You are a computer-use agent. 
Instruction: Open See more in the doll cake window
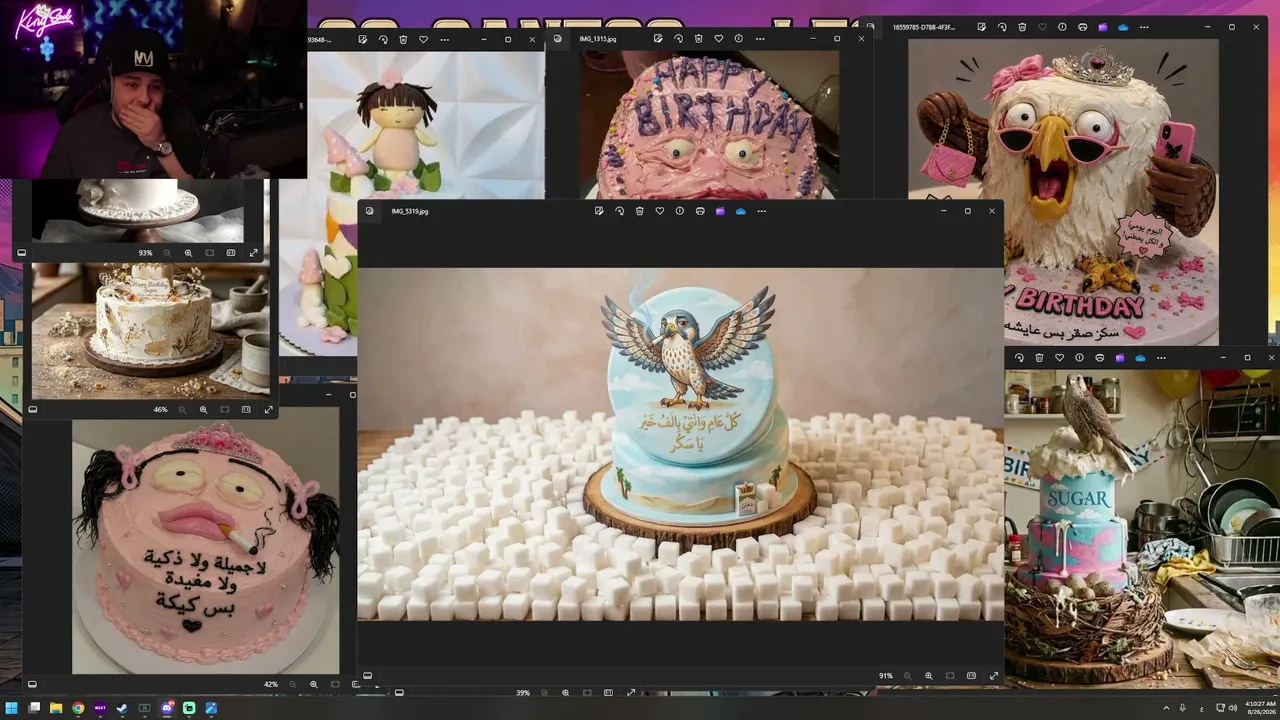[x=444, y=39]
